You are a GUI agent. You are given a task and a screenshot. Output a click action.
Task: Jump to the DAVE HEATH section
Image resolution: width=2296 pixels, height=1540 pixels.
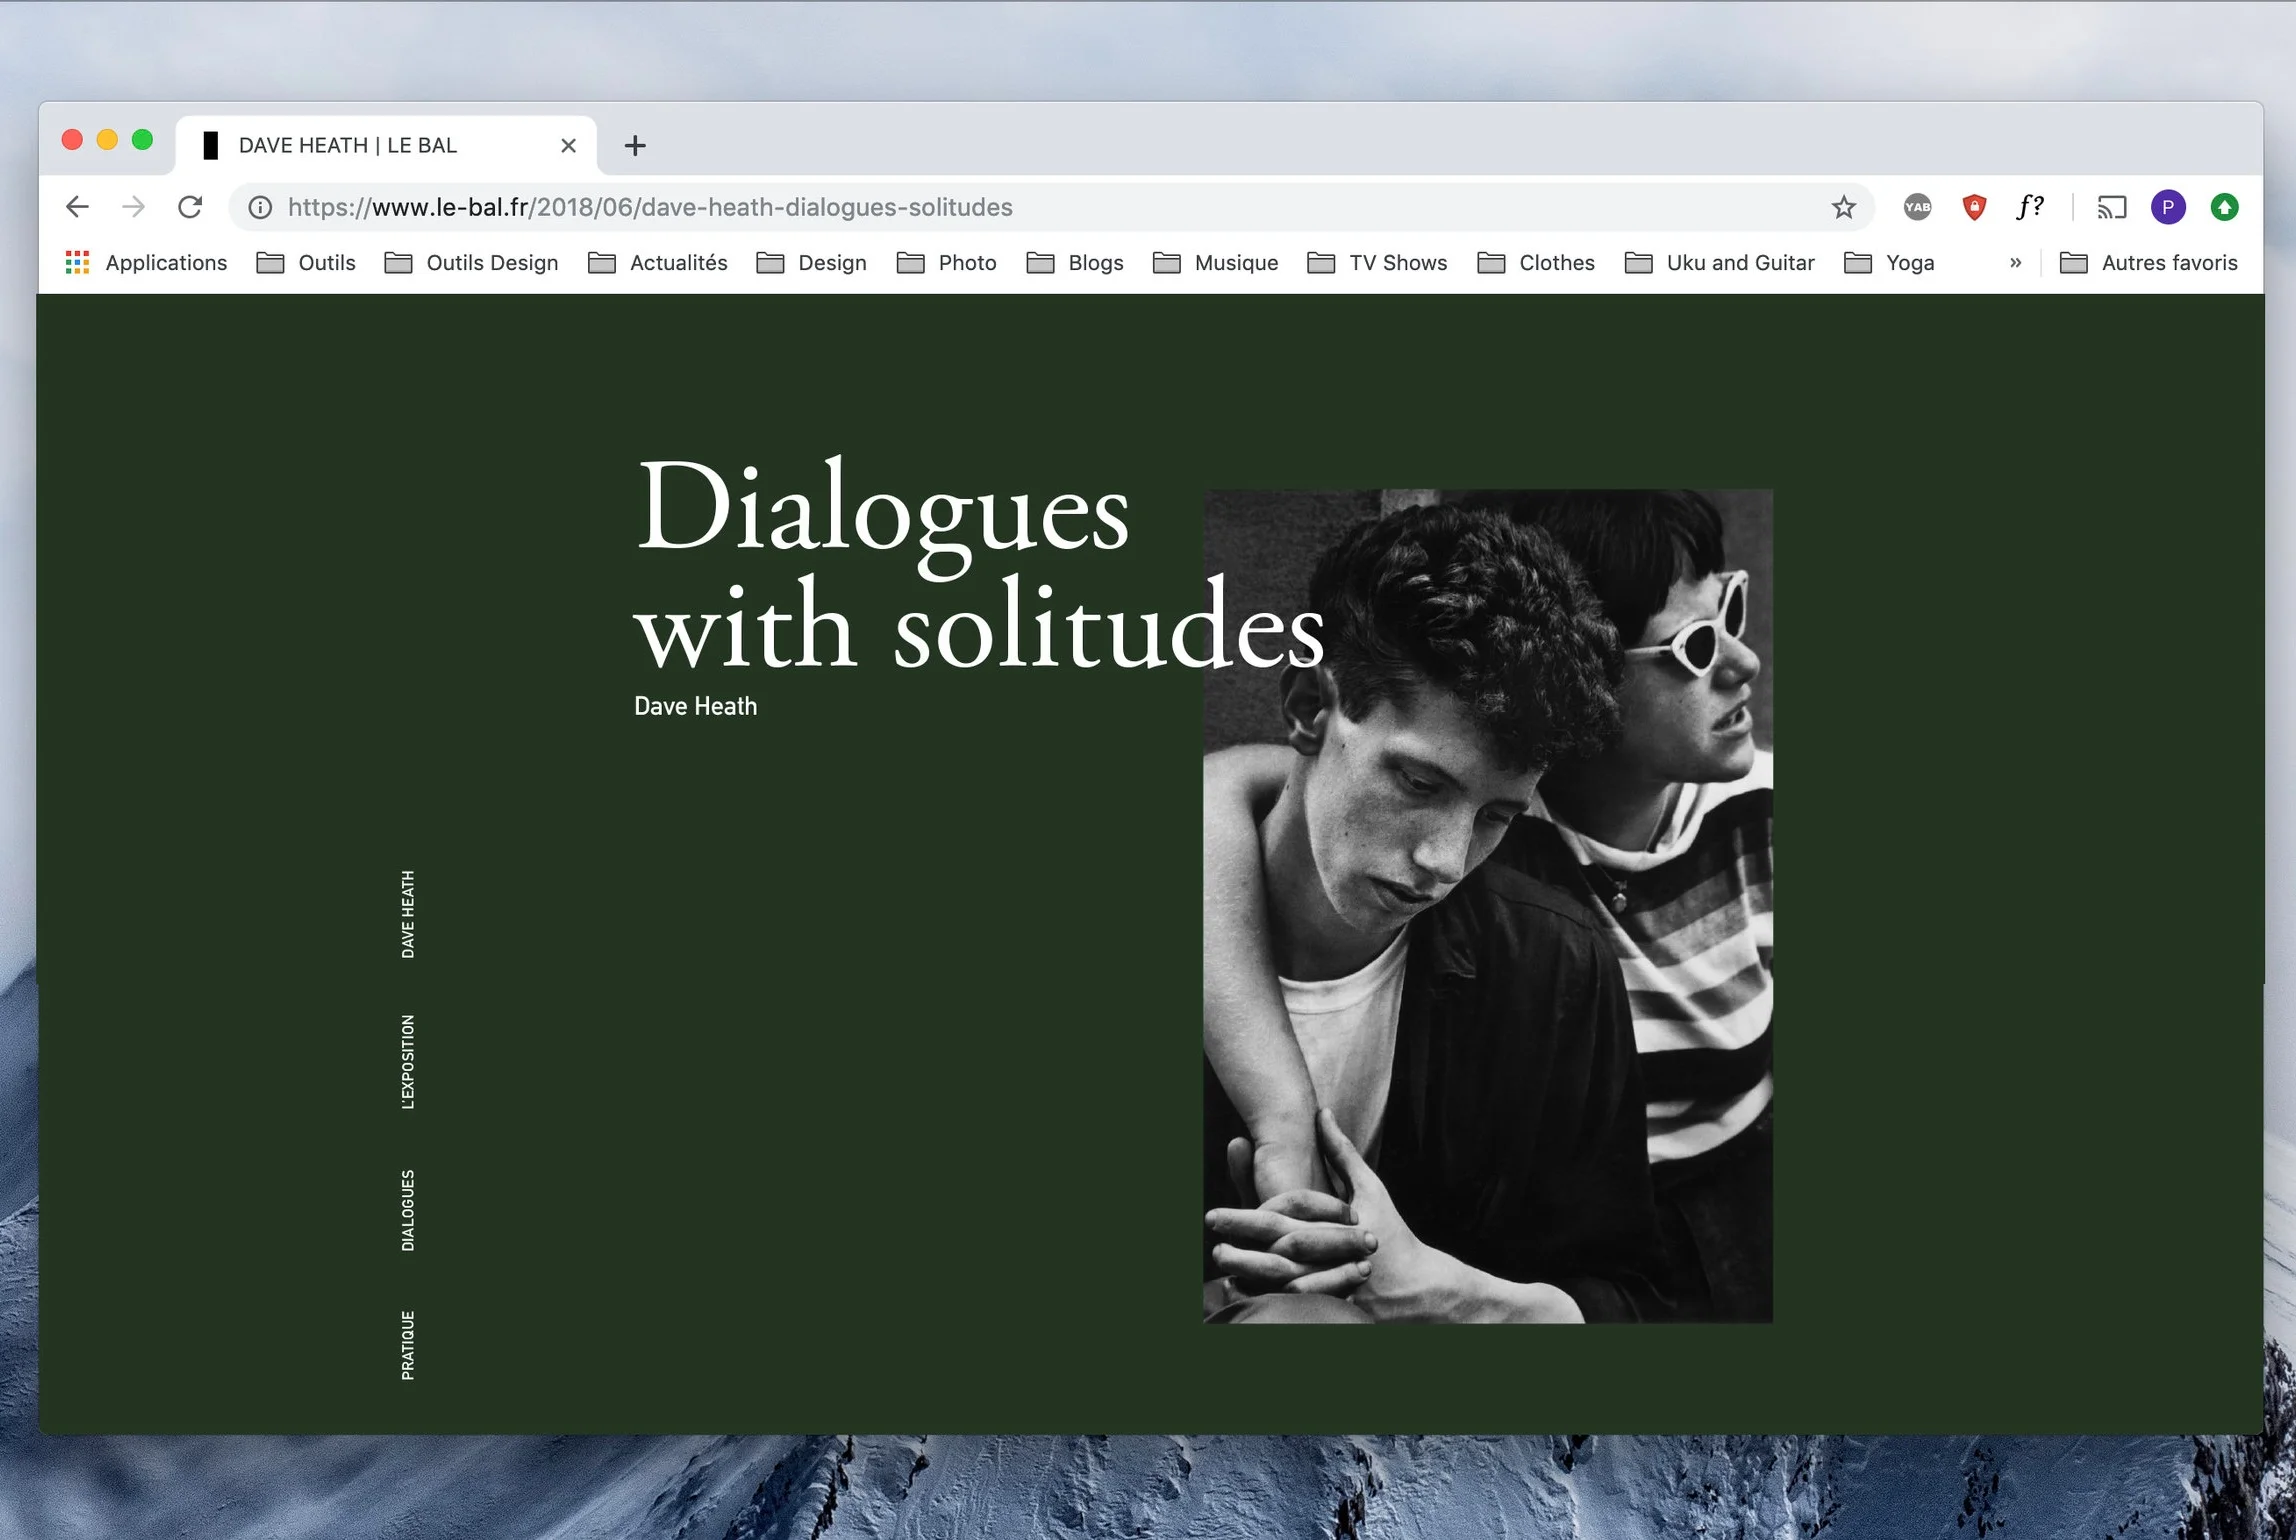(408, 914)
